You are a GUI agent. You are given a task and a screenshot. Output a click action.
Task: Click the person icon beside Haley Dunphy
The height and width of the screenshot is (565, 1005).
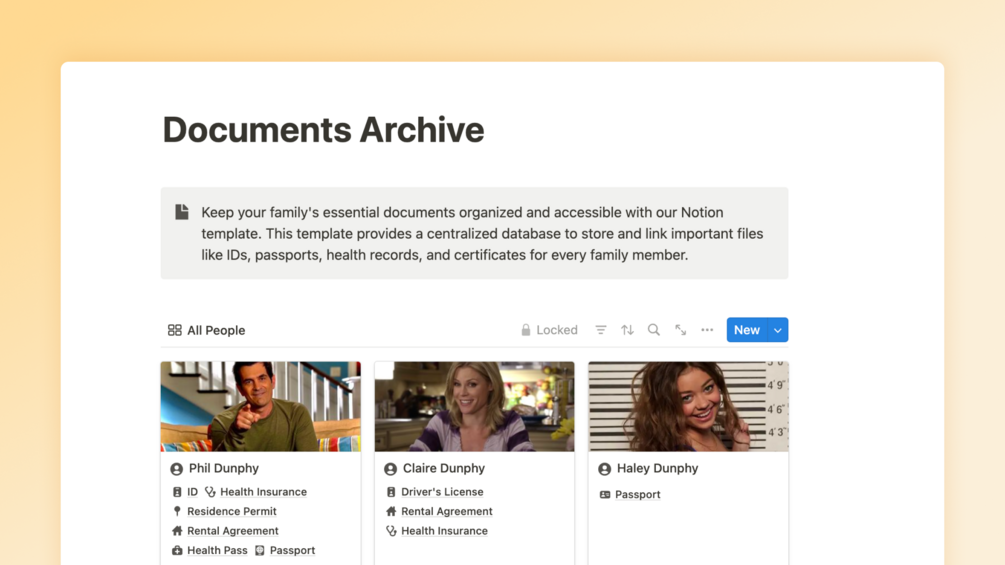tap(604, 469)
